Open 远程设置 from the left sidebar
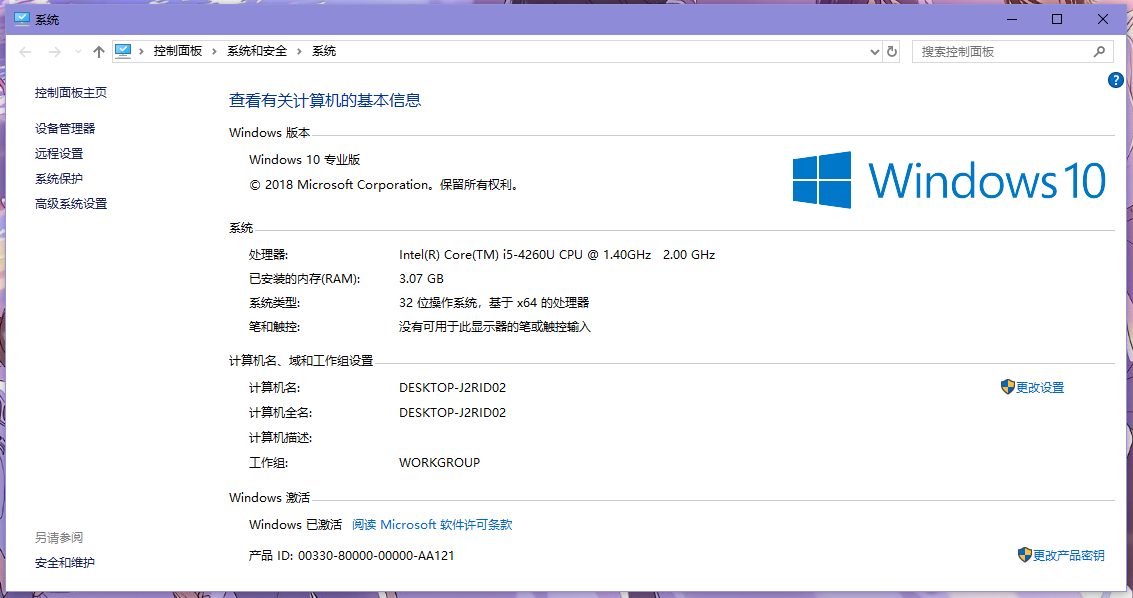 59,153
